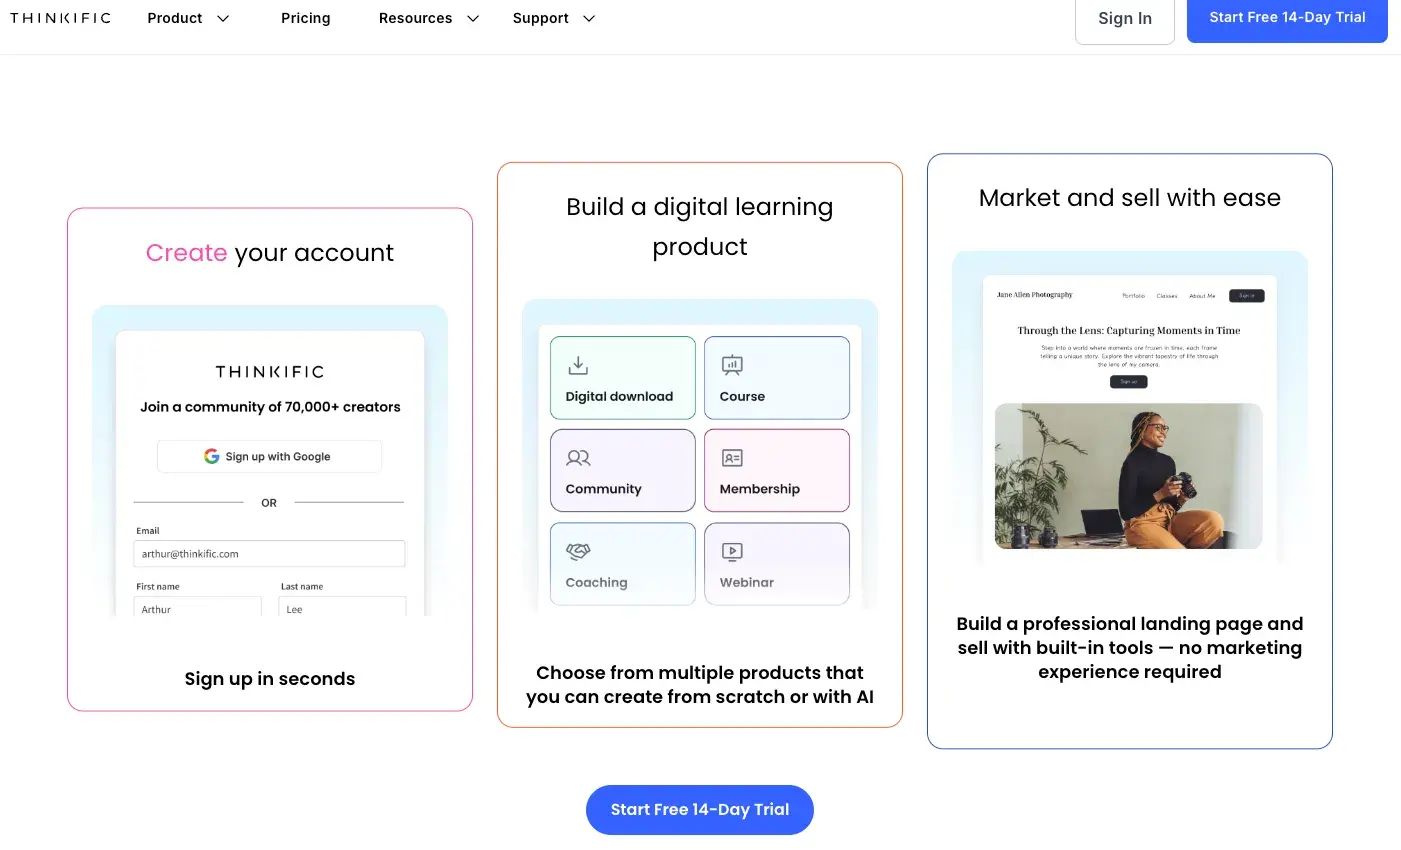Click the Thinkific logo in header
Viewport: 1401px width, 850px height.
60,18
